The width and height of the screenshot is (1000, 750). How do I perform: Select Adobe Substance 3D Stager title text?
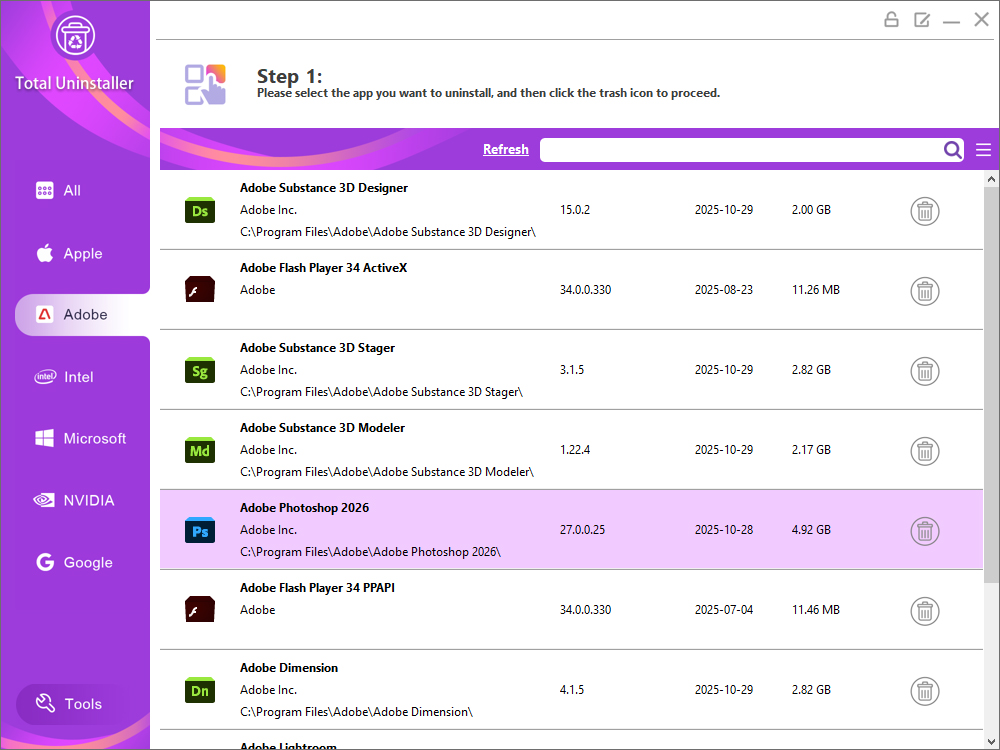tap(317, 348)
